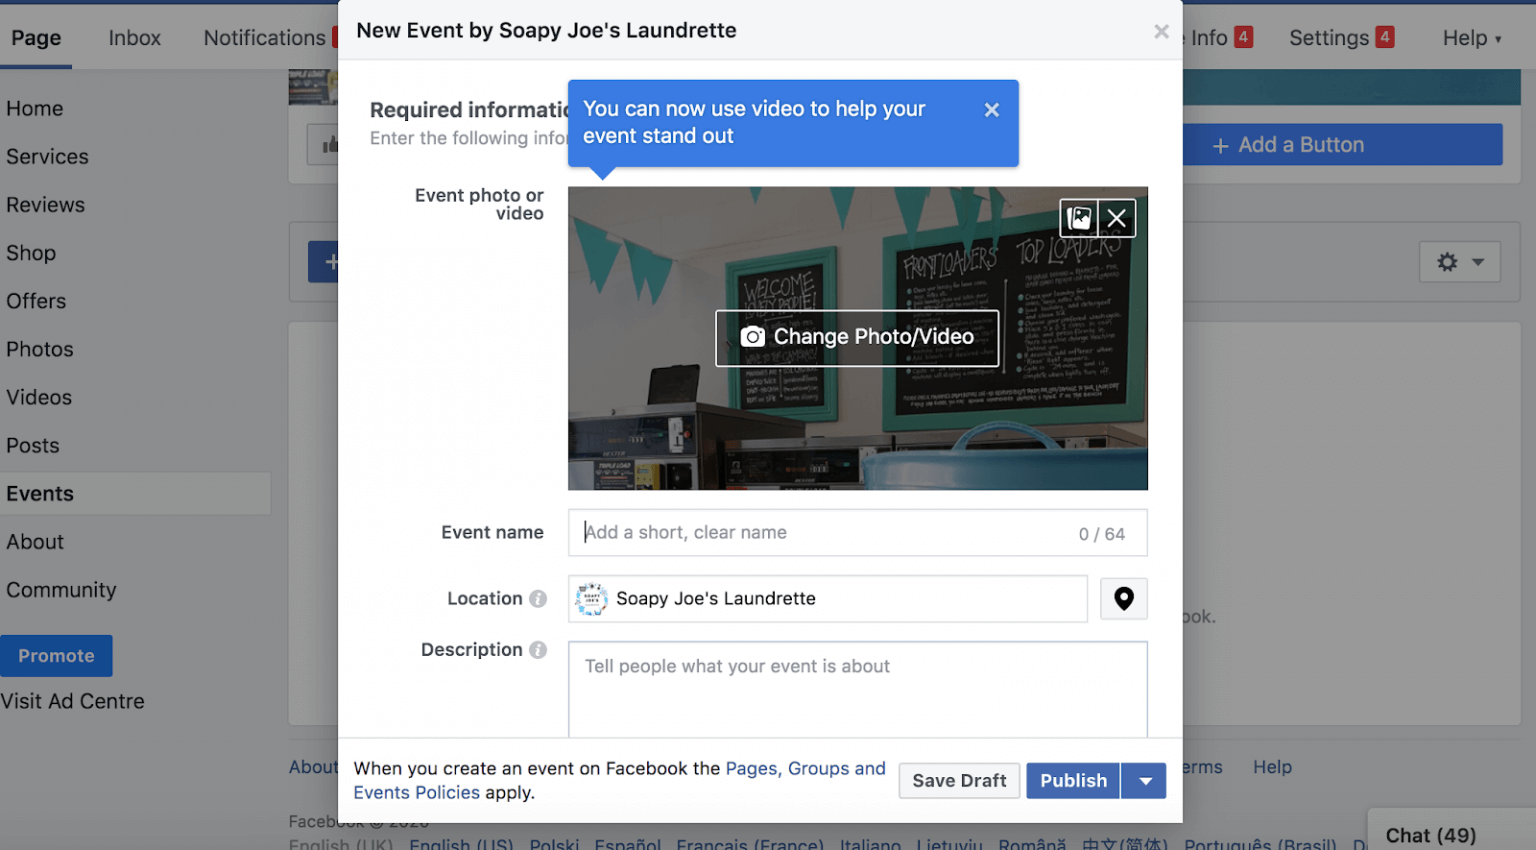
Task: Select the Inbox tab
Action: point(134,38)
